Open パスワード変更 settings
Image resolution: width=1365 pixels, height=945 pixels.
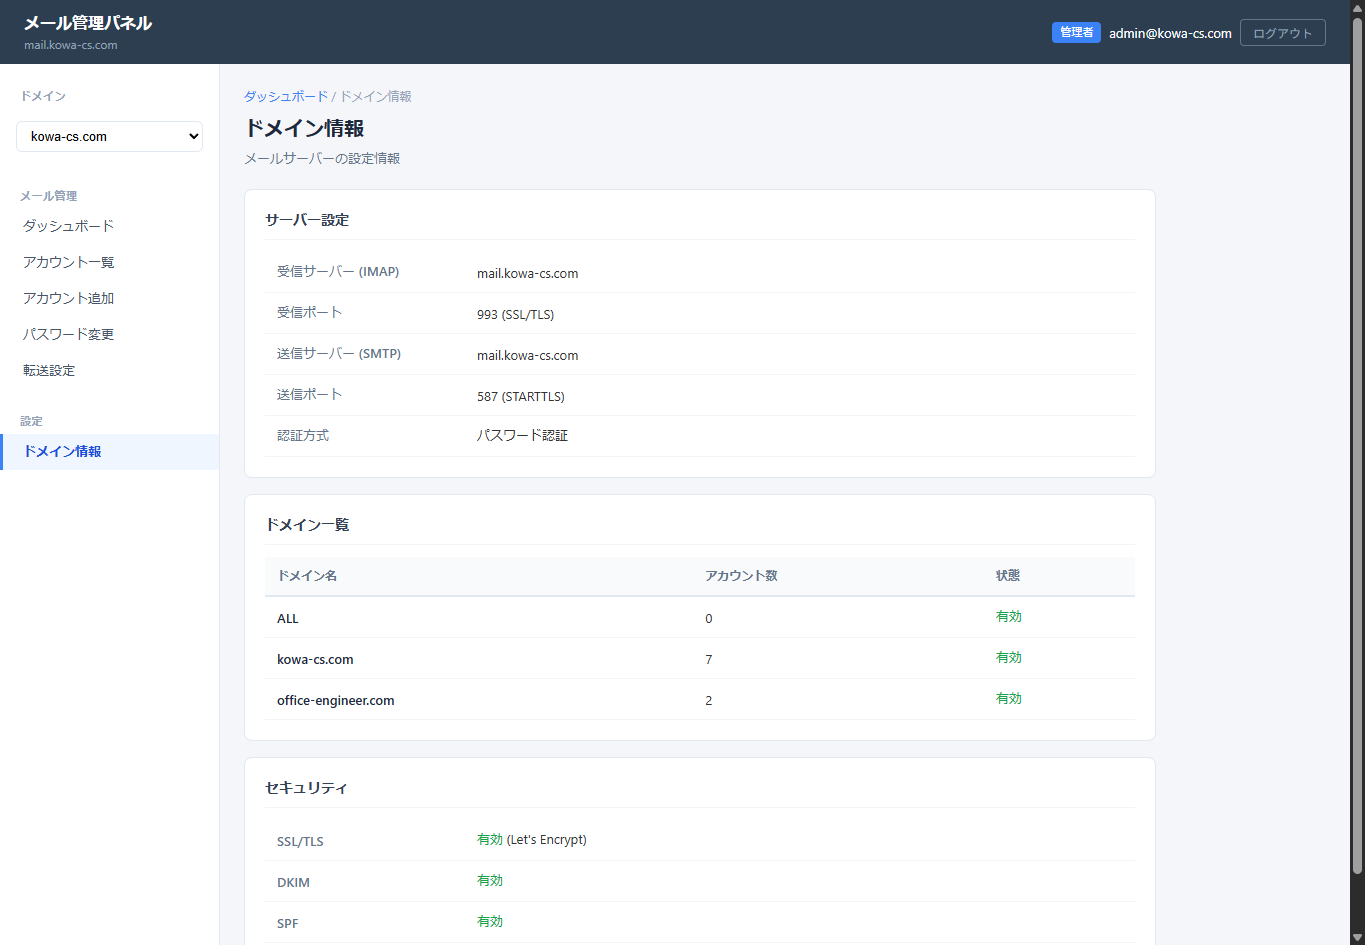click(x=66, y=334)
